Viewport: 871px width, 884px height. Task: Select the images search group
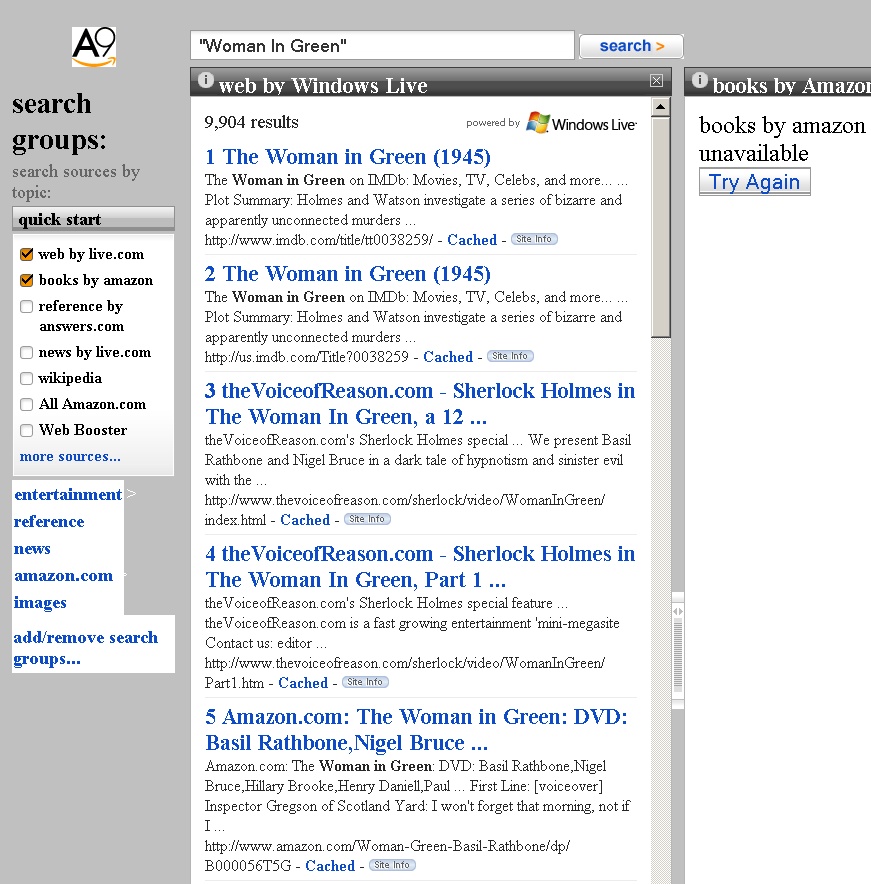(x=40, y=603)
